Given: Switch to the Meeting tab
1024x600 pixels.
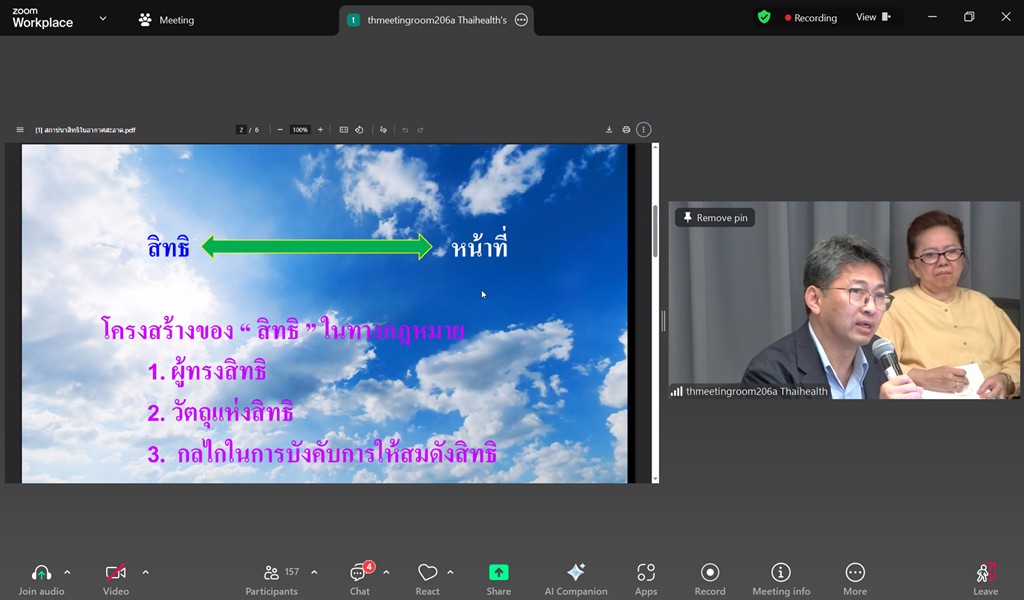Looking at the screenshot, I should (167, 20).
